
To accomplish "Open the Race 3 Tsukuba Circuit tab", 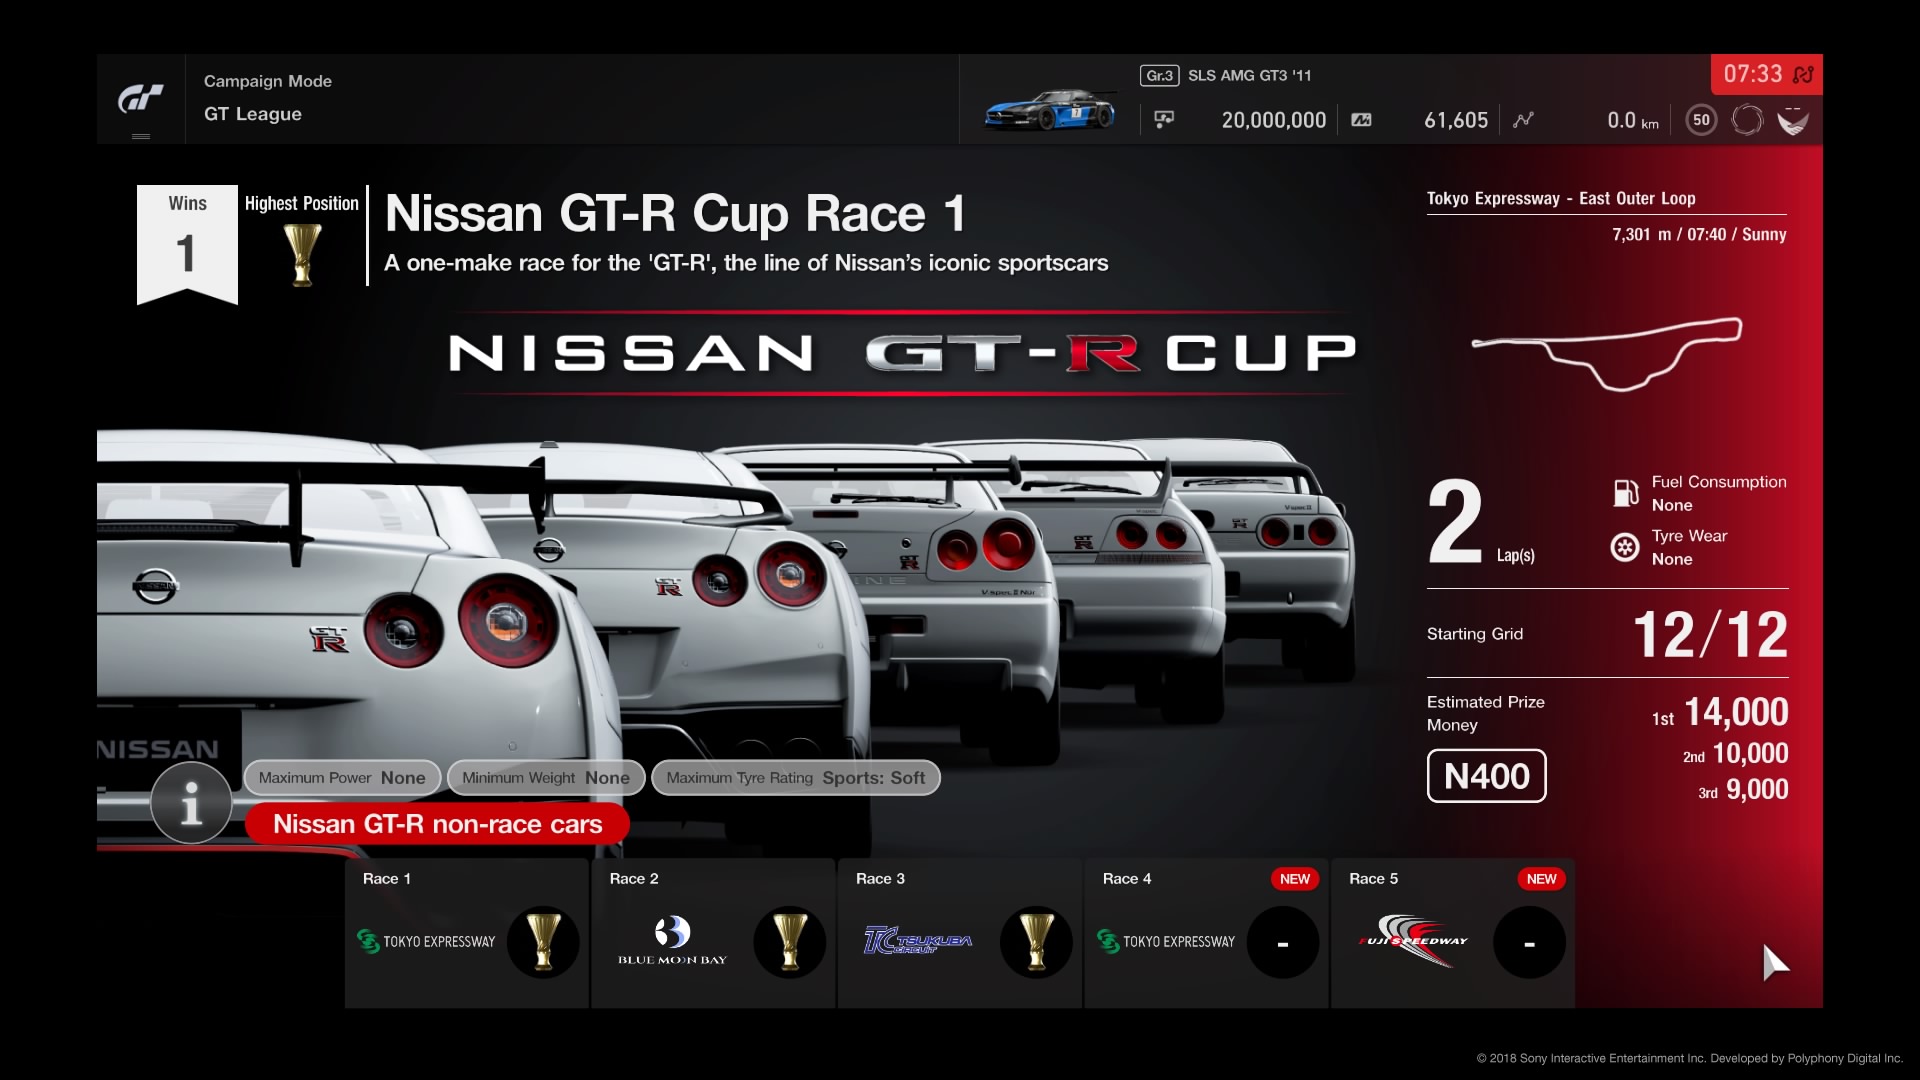I will [960, 933].
